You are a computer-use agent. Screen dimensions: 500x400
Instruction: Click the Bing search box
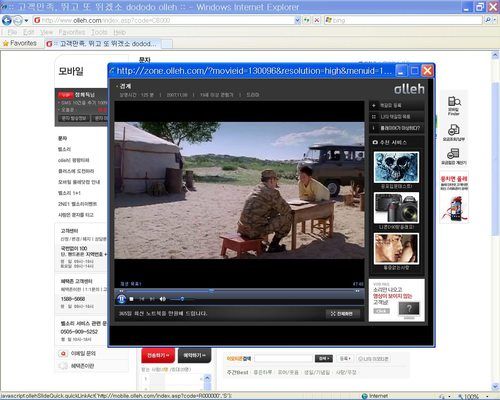403,20
